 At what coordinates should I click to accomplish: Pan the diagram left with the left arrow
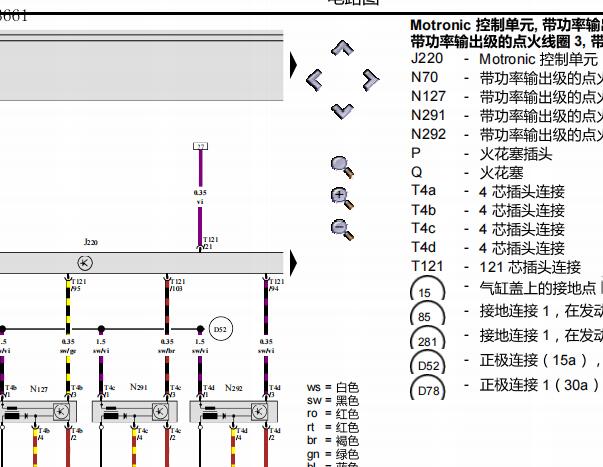coord(314,80)
